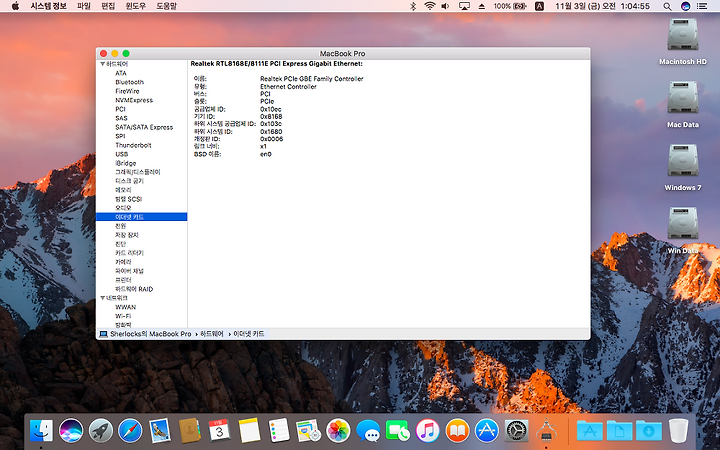
Task: Select Bluetooth in hardware sidebar
Action: coord(129,82)
